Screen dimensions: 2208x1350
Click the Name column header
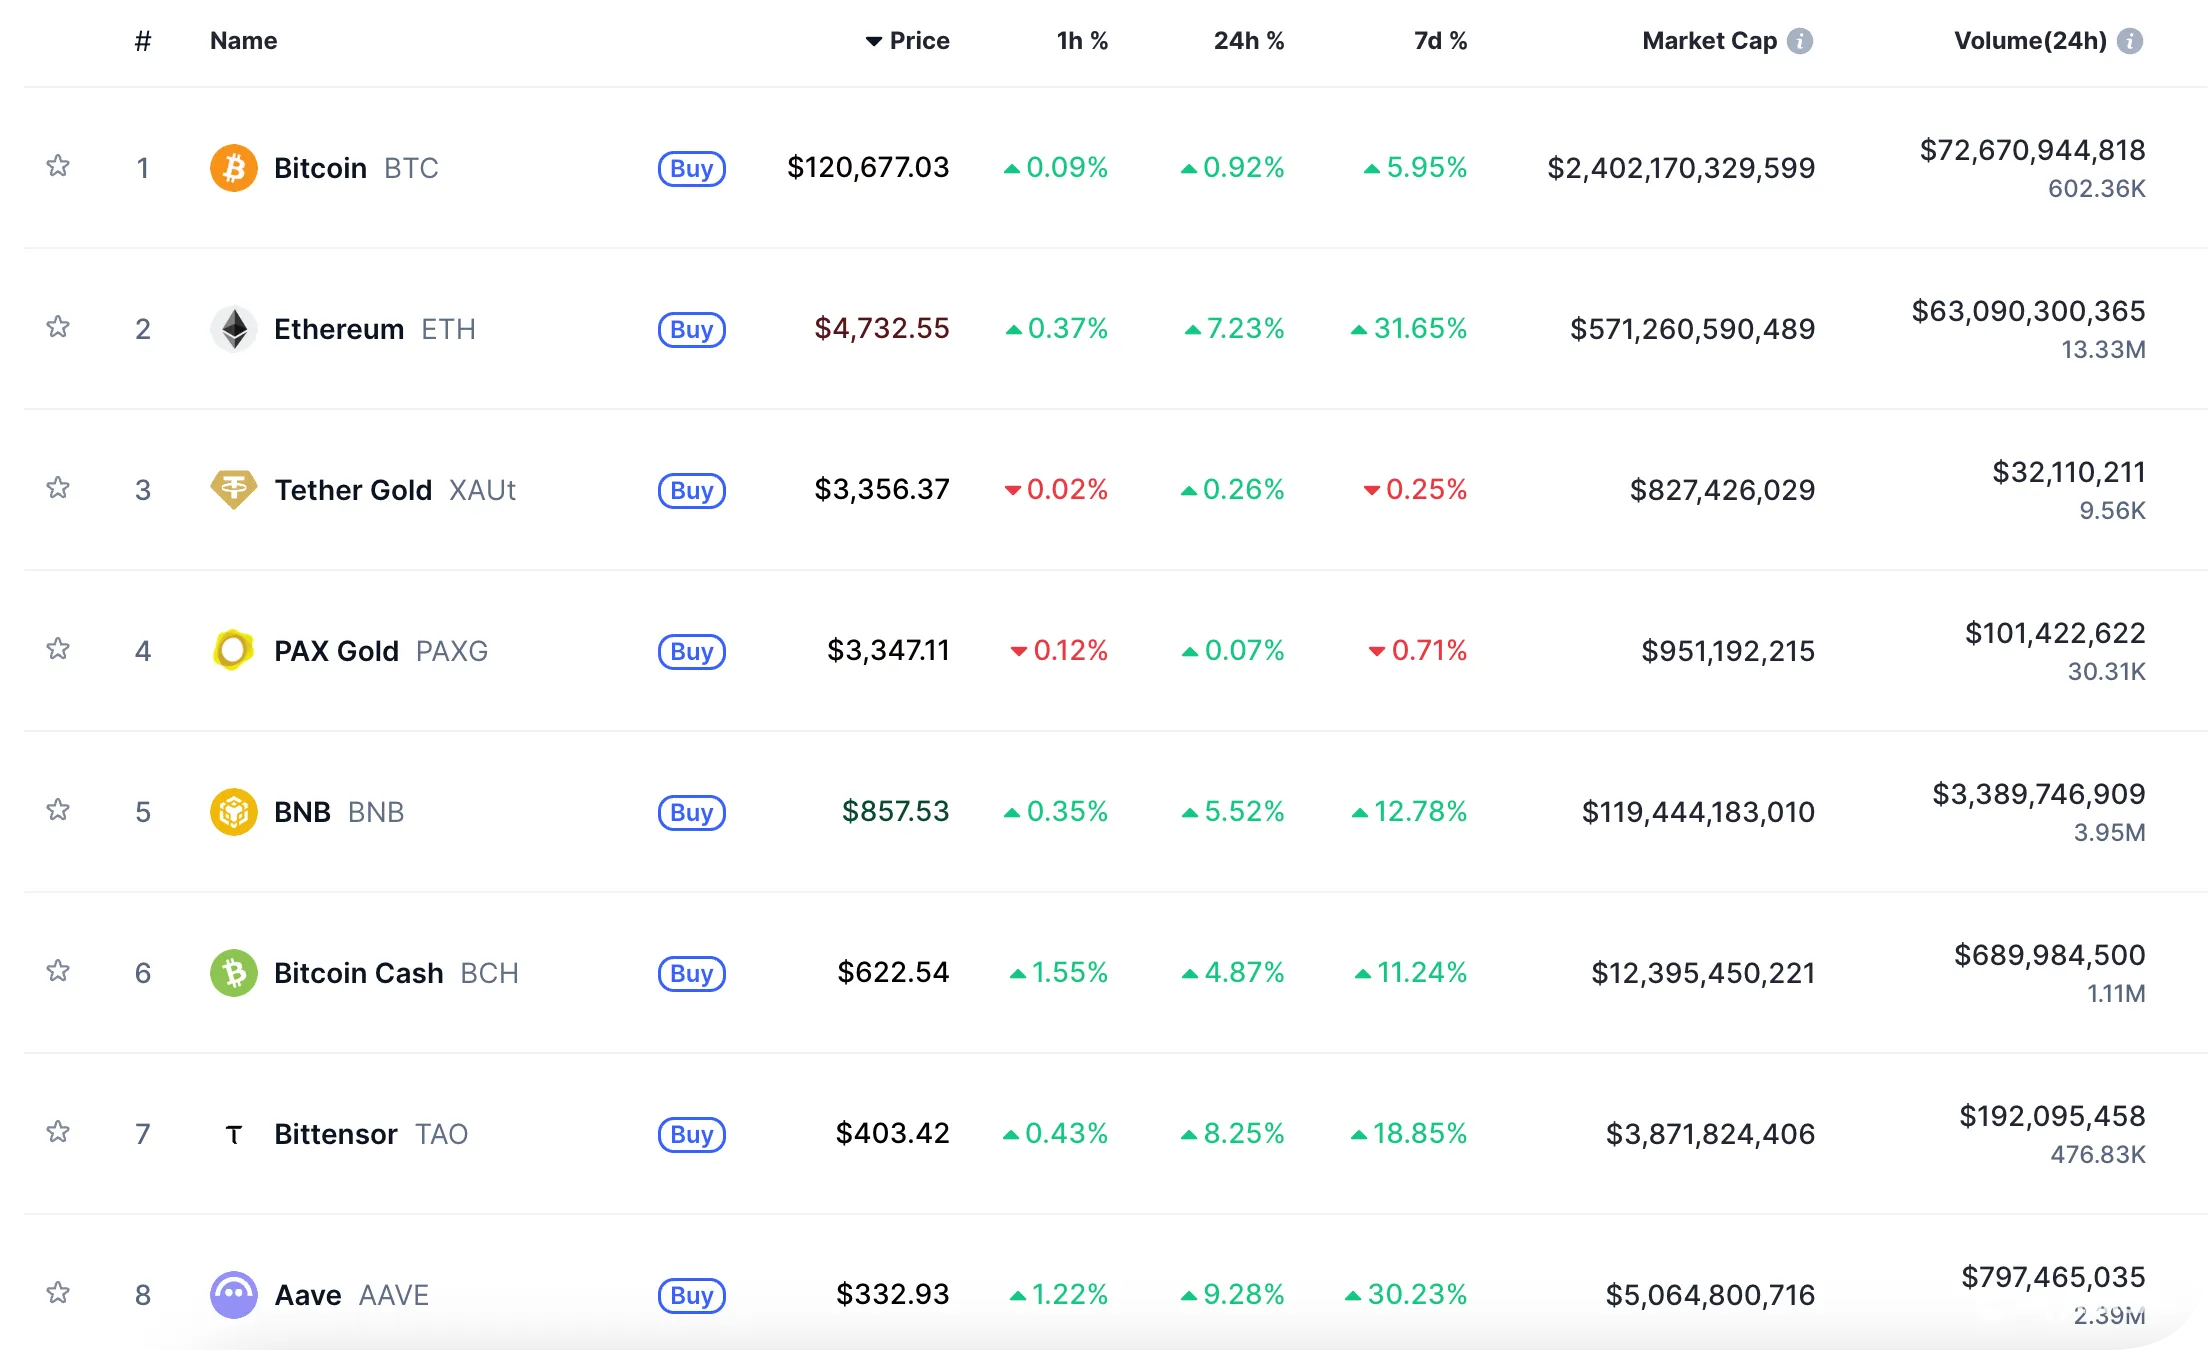click(243, 41)
